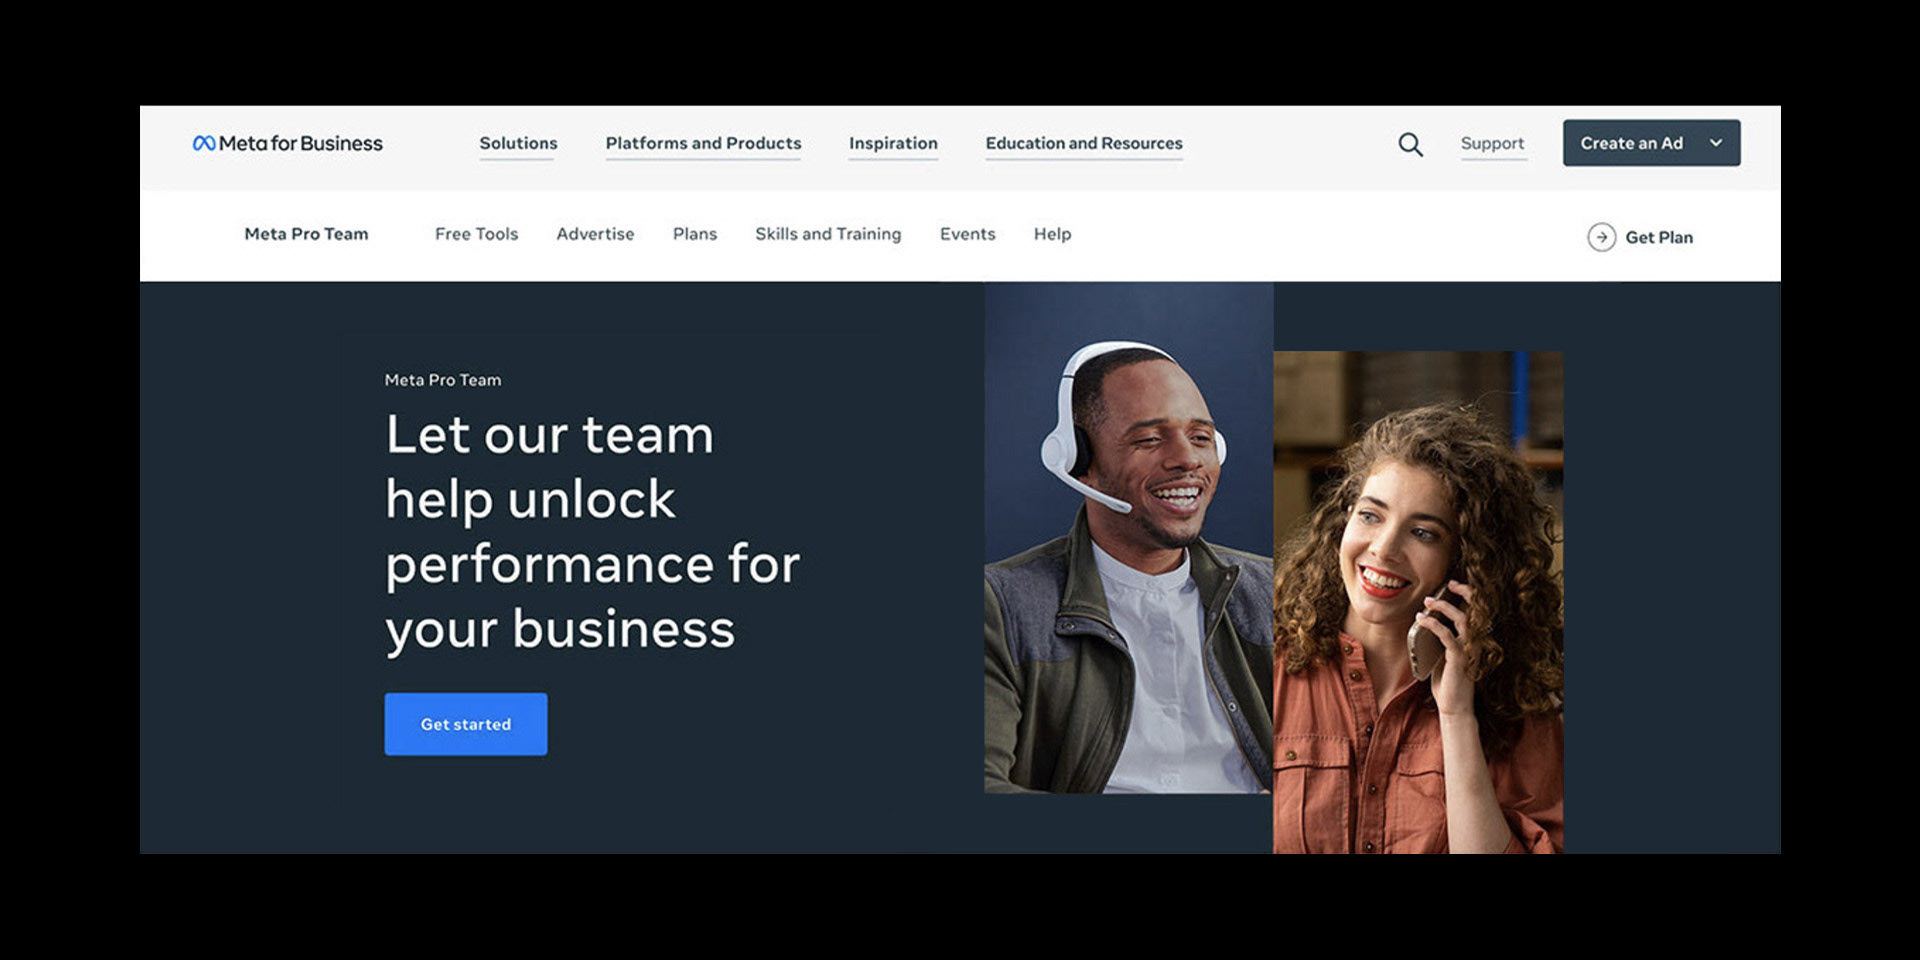Open Platforms and Products menu
Image resolution: width=1920 pixels, height=960 pixels.
(703, 143)
